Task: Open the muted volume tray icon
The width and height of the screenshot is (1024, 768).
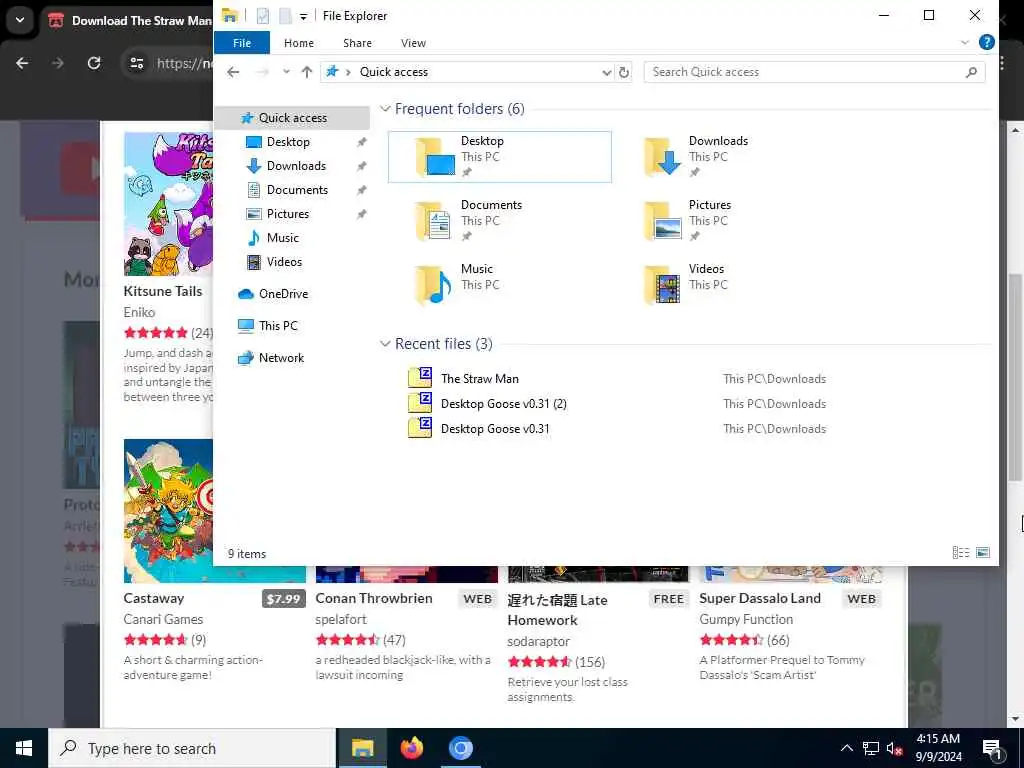Action: coord(894,748)
